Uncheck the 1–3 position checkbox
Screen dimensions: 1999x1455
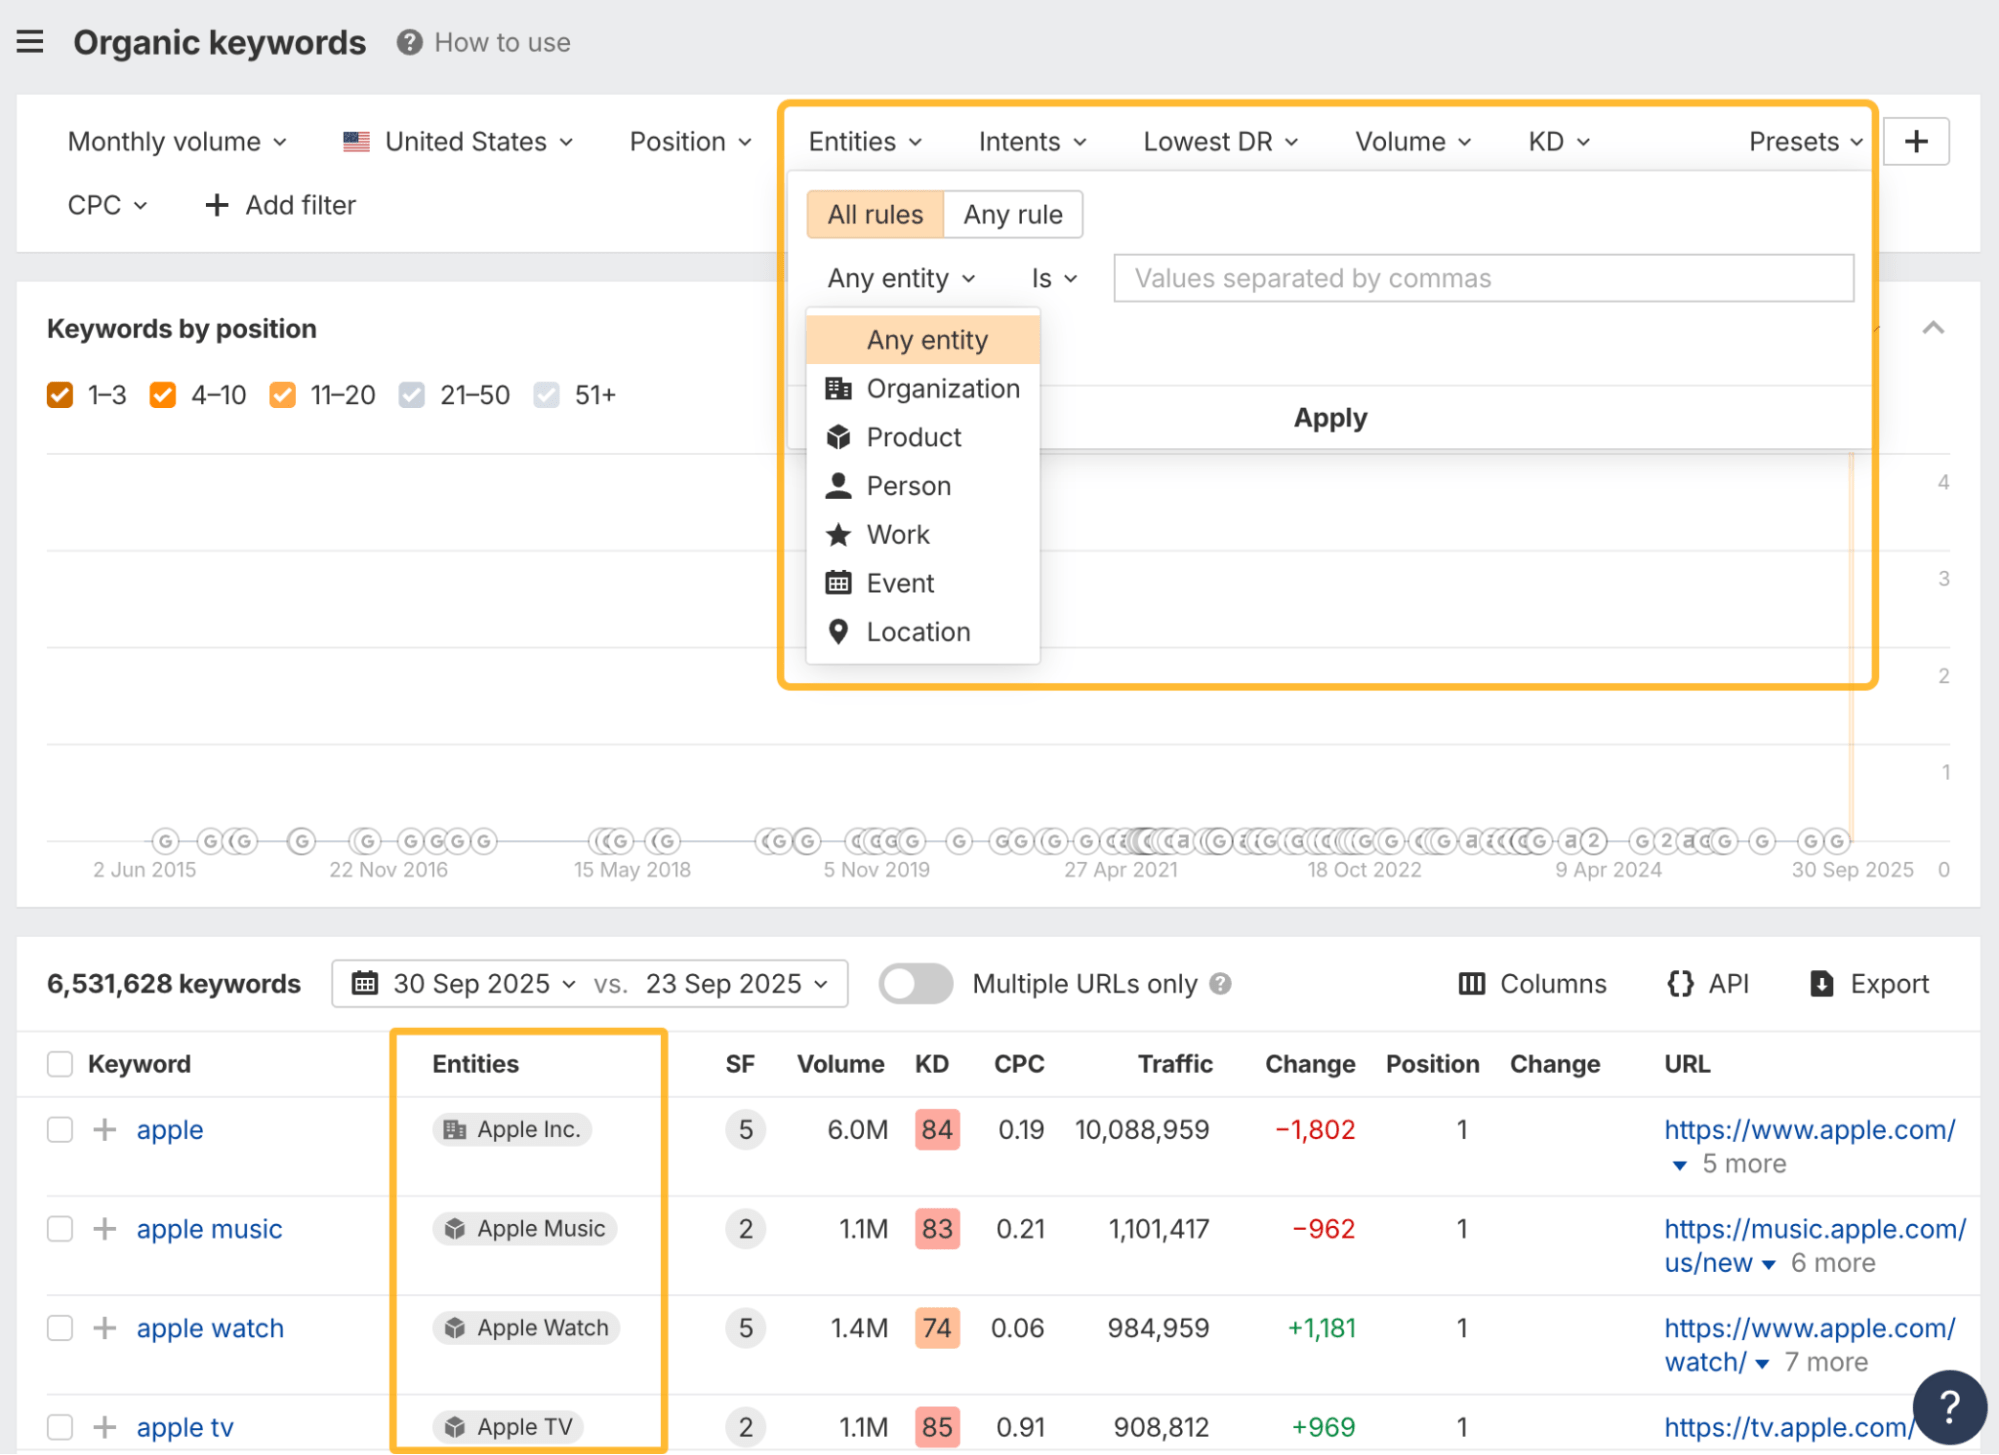click(60, 395)
